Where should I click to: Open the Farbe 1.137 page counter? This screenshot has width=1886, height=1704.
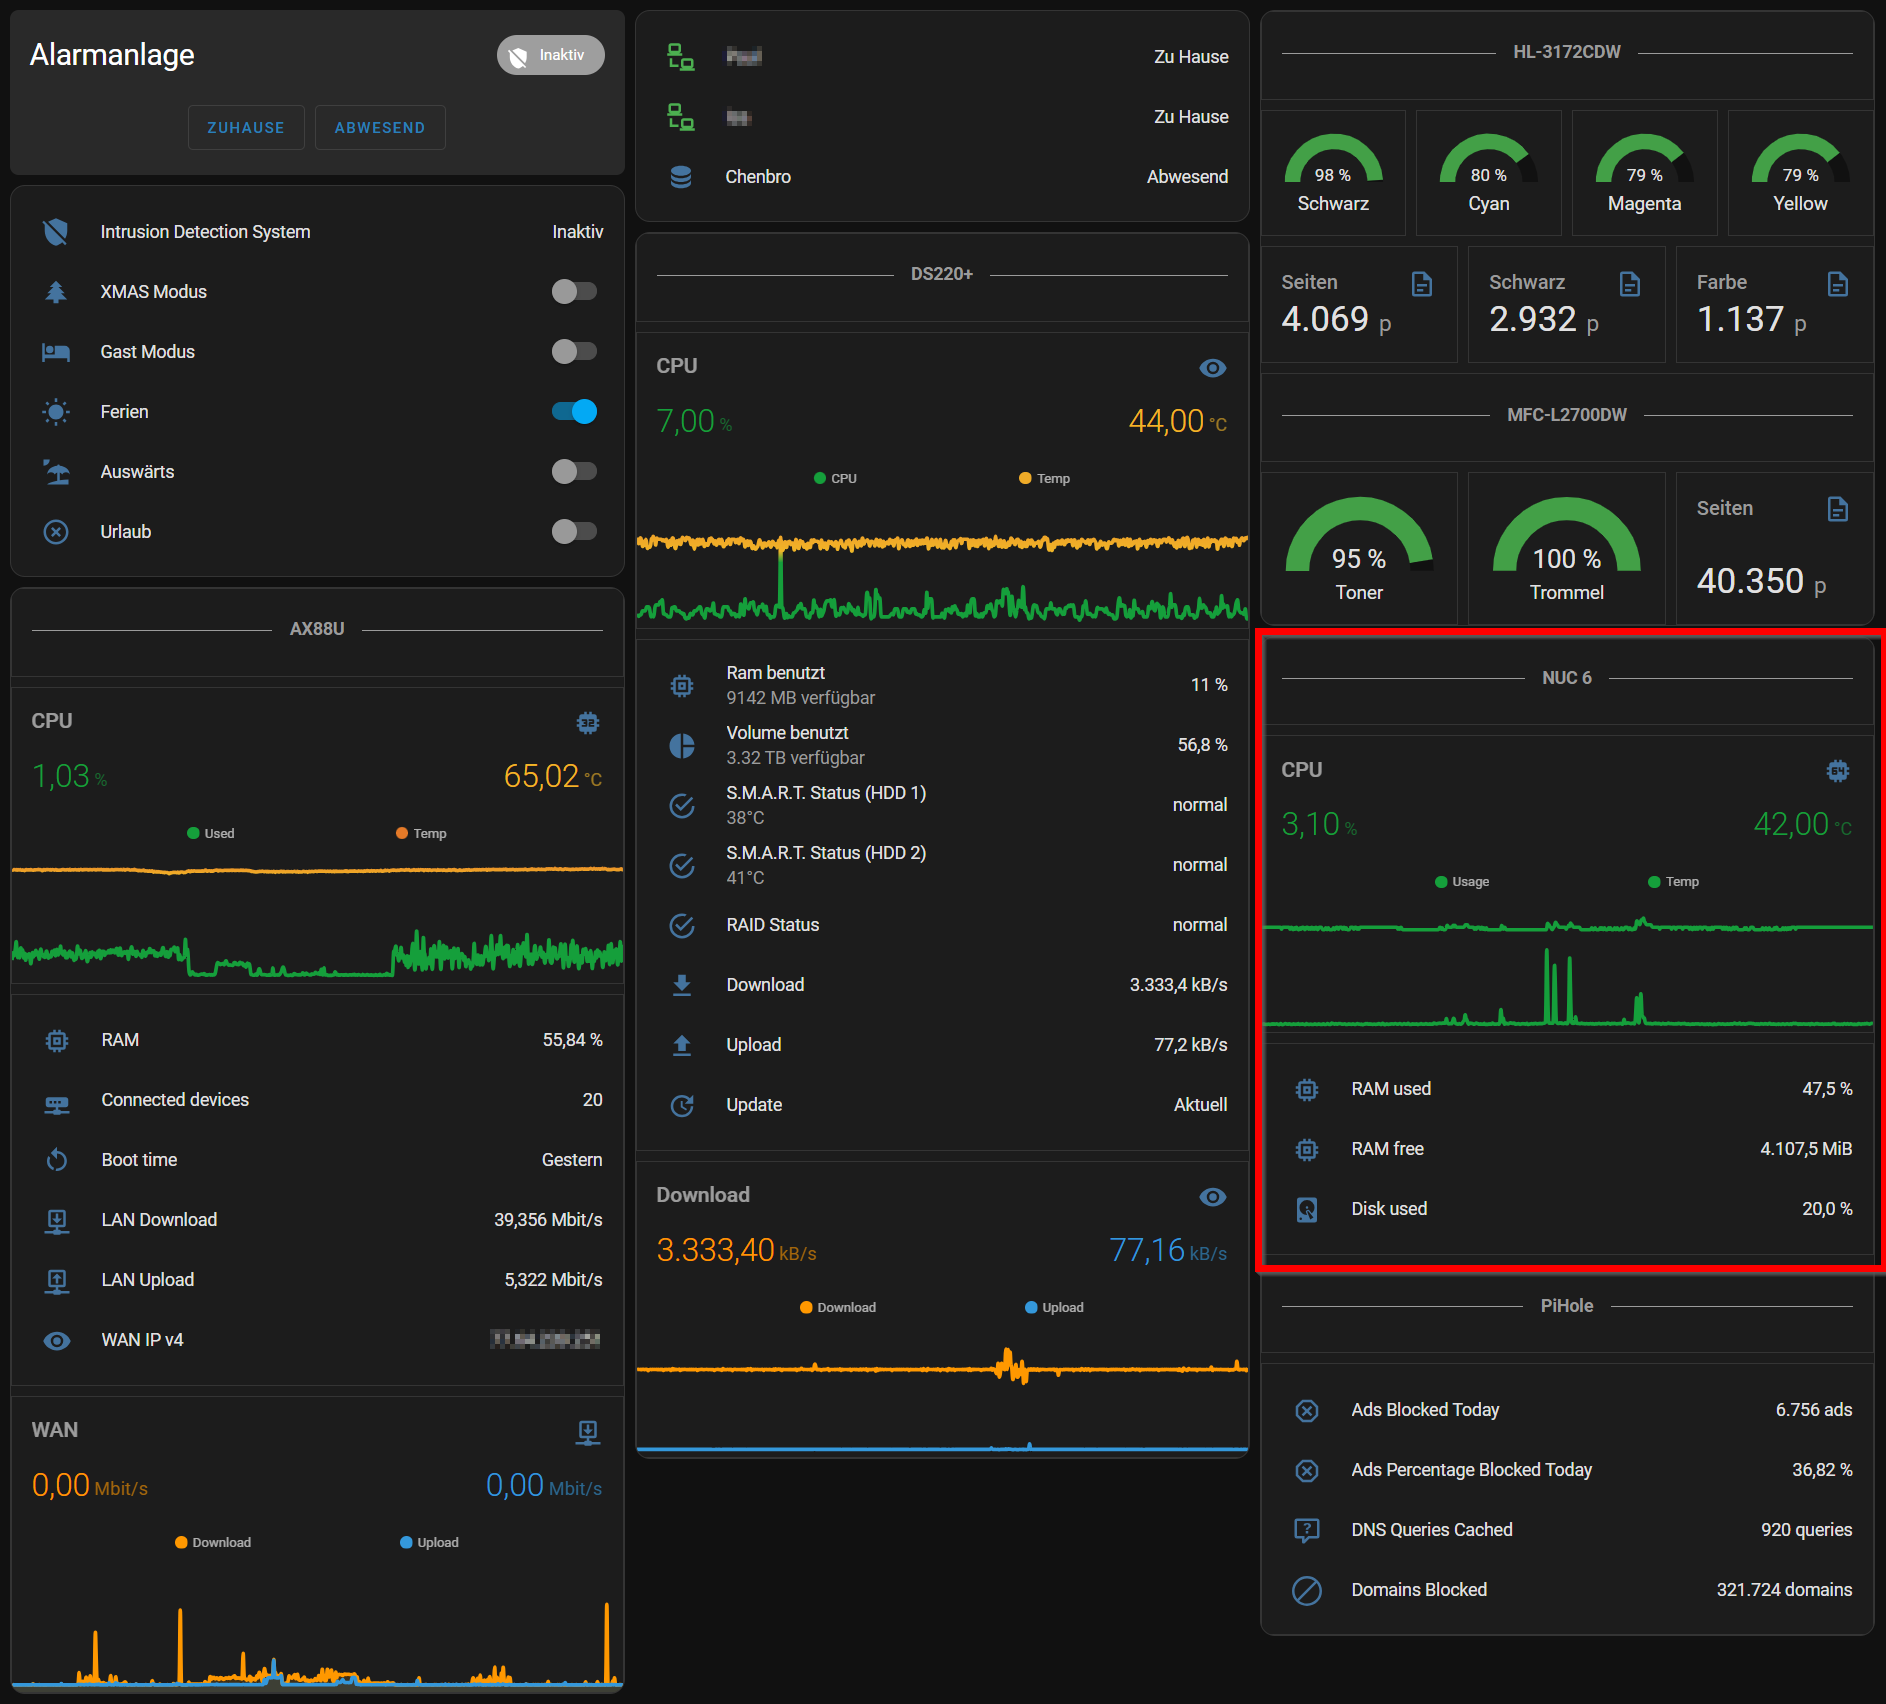pos(1774,304)
